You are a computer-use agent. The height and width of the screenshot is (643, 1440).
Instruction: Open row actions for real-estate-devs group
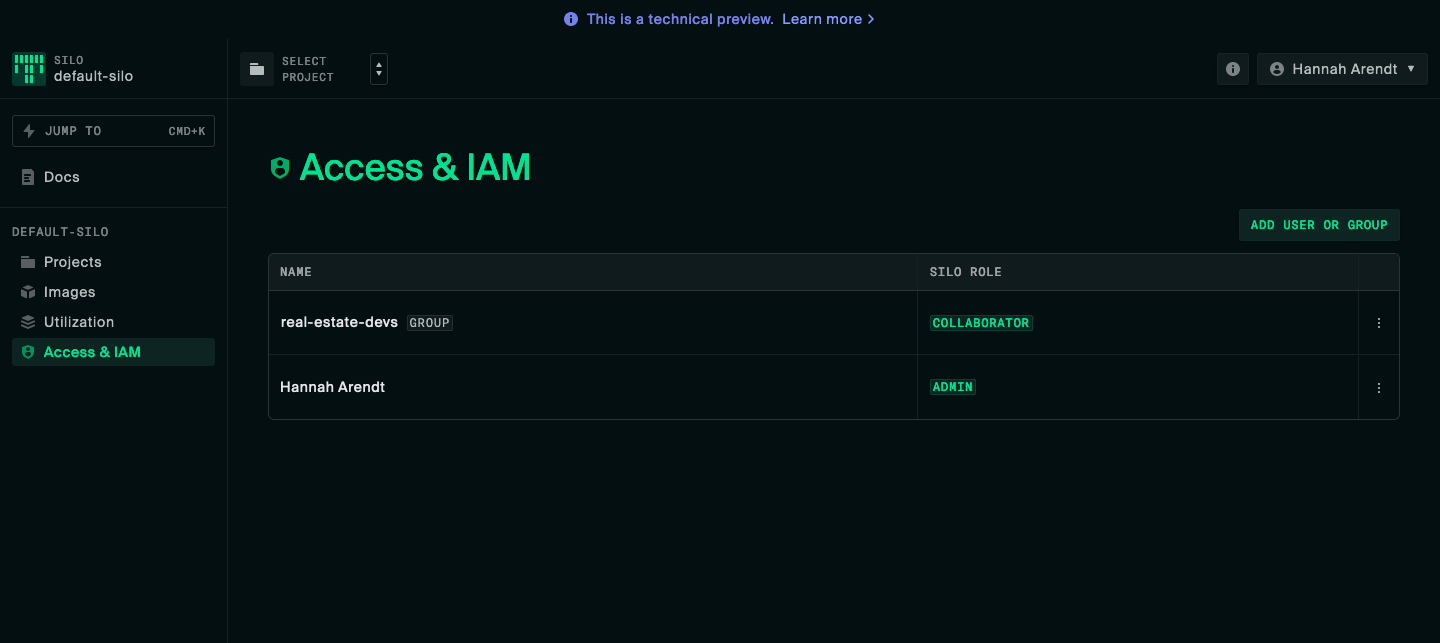coord(1379,322)
